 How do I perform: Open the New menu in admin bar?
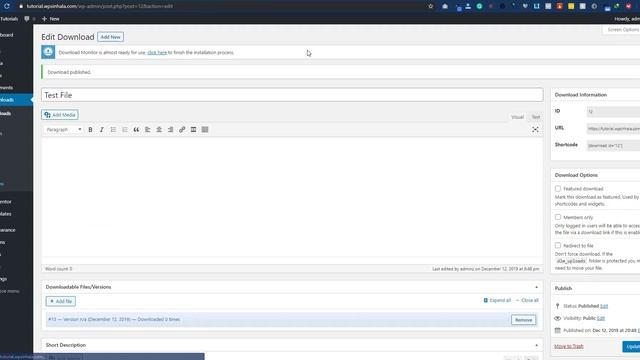point(51,19)
